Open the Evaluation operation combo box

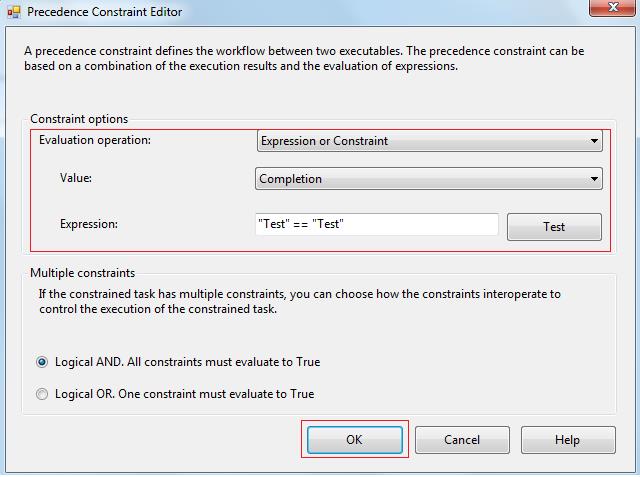coord(428,141)
